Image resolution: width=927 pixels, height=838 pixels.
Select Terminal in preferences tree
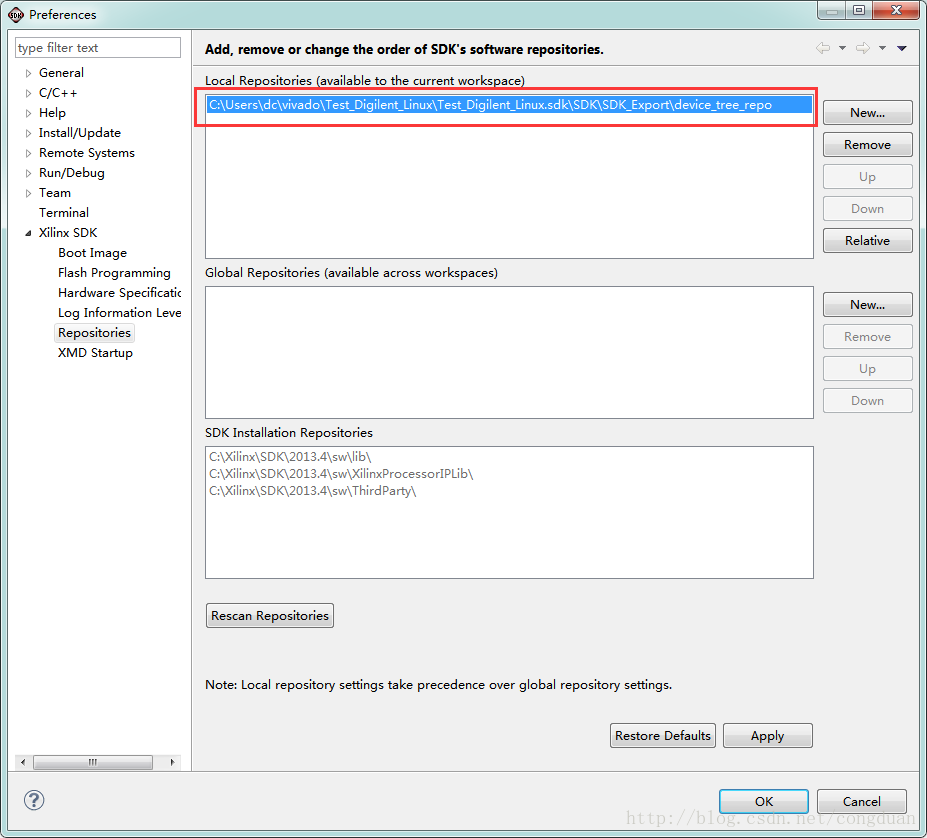pos(64,212)
